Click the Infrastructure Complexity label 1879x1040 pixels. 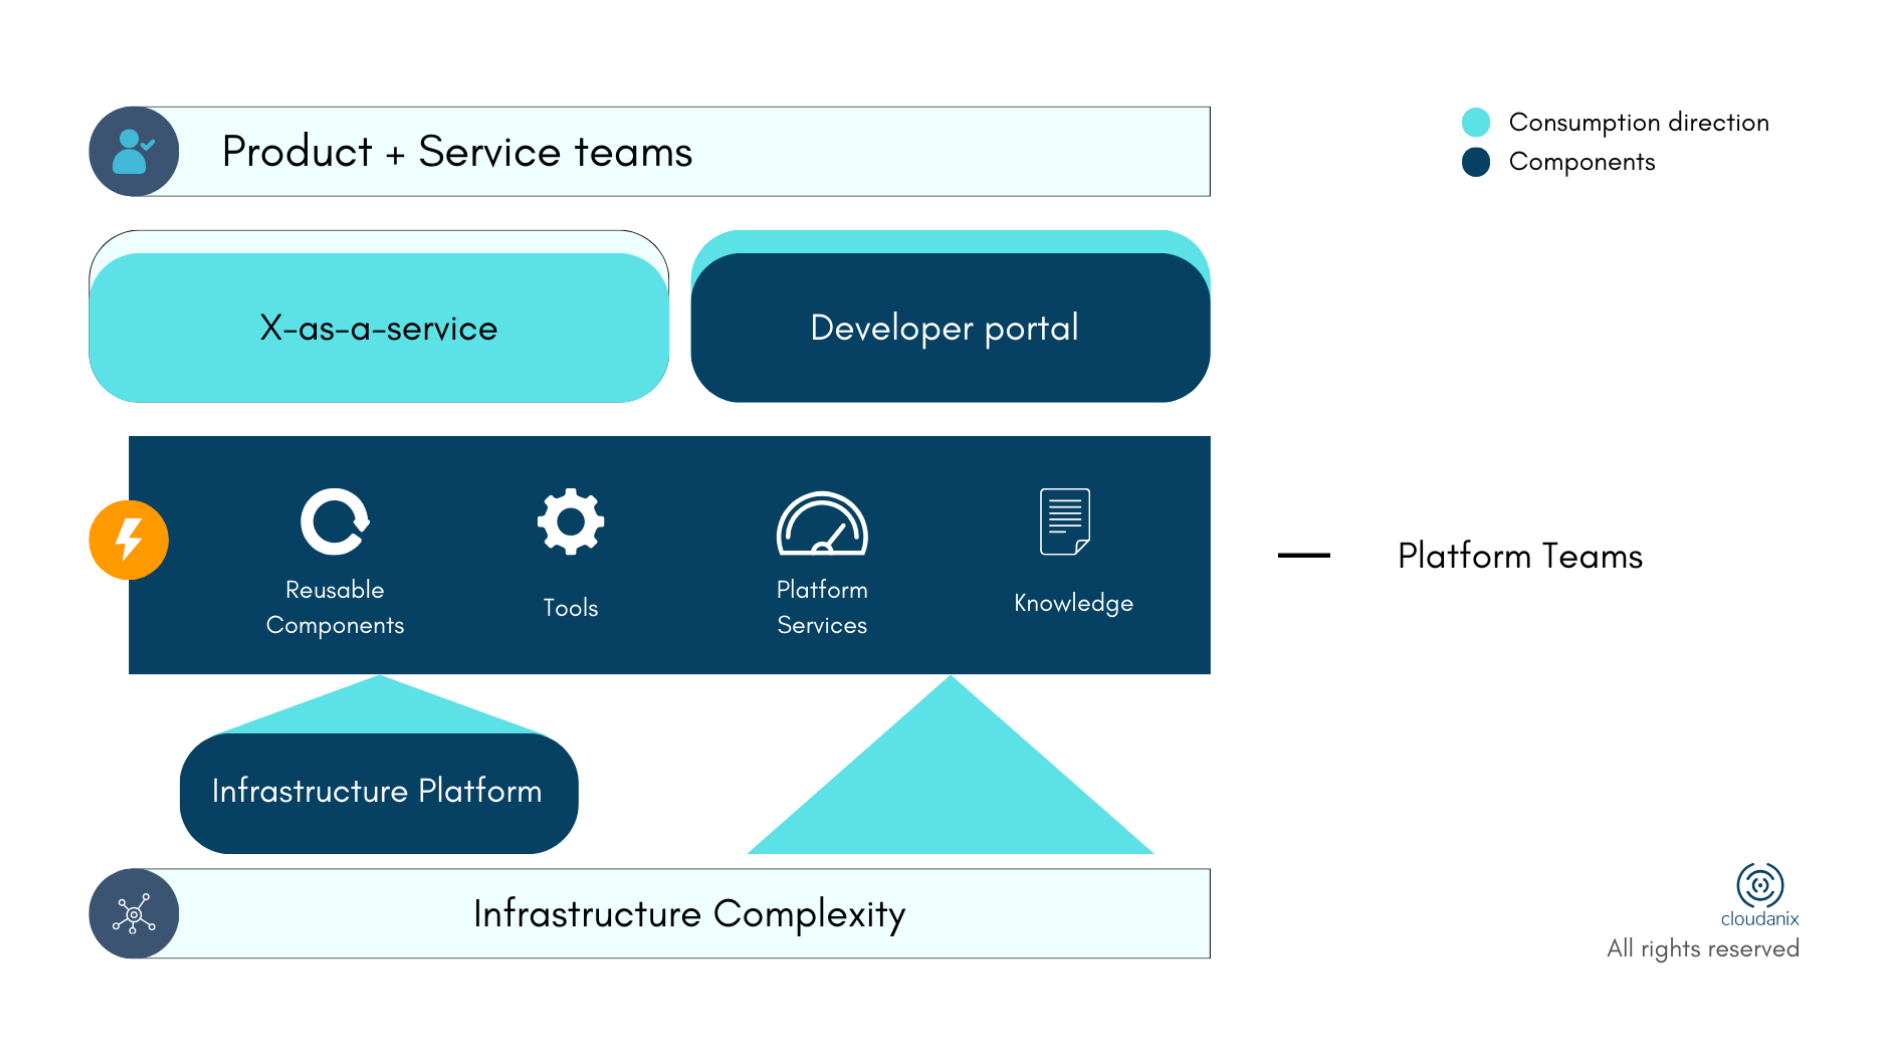[x=689, y=914]
